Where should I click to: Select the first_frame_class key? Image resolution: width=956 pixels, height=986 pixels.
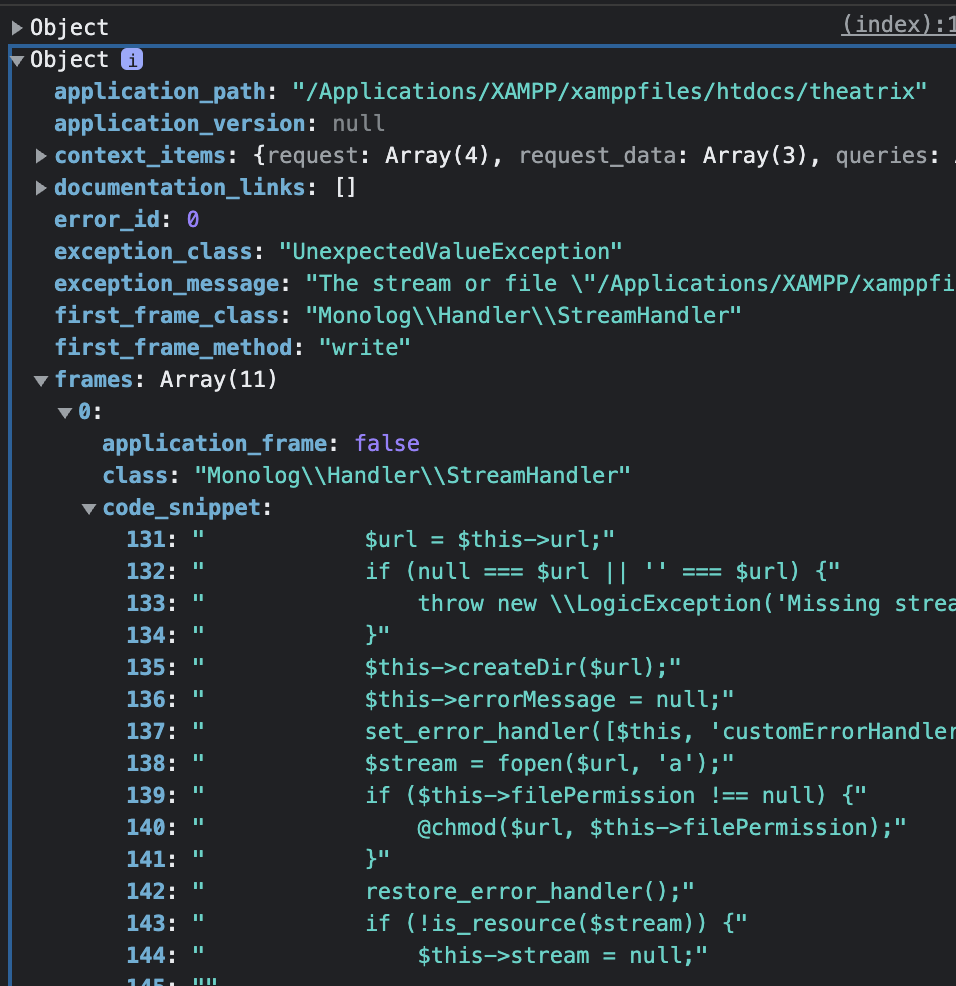pyautogui.click(x=167, y=316)
